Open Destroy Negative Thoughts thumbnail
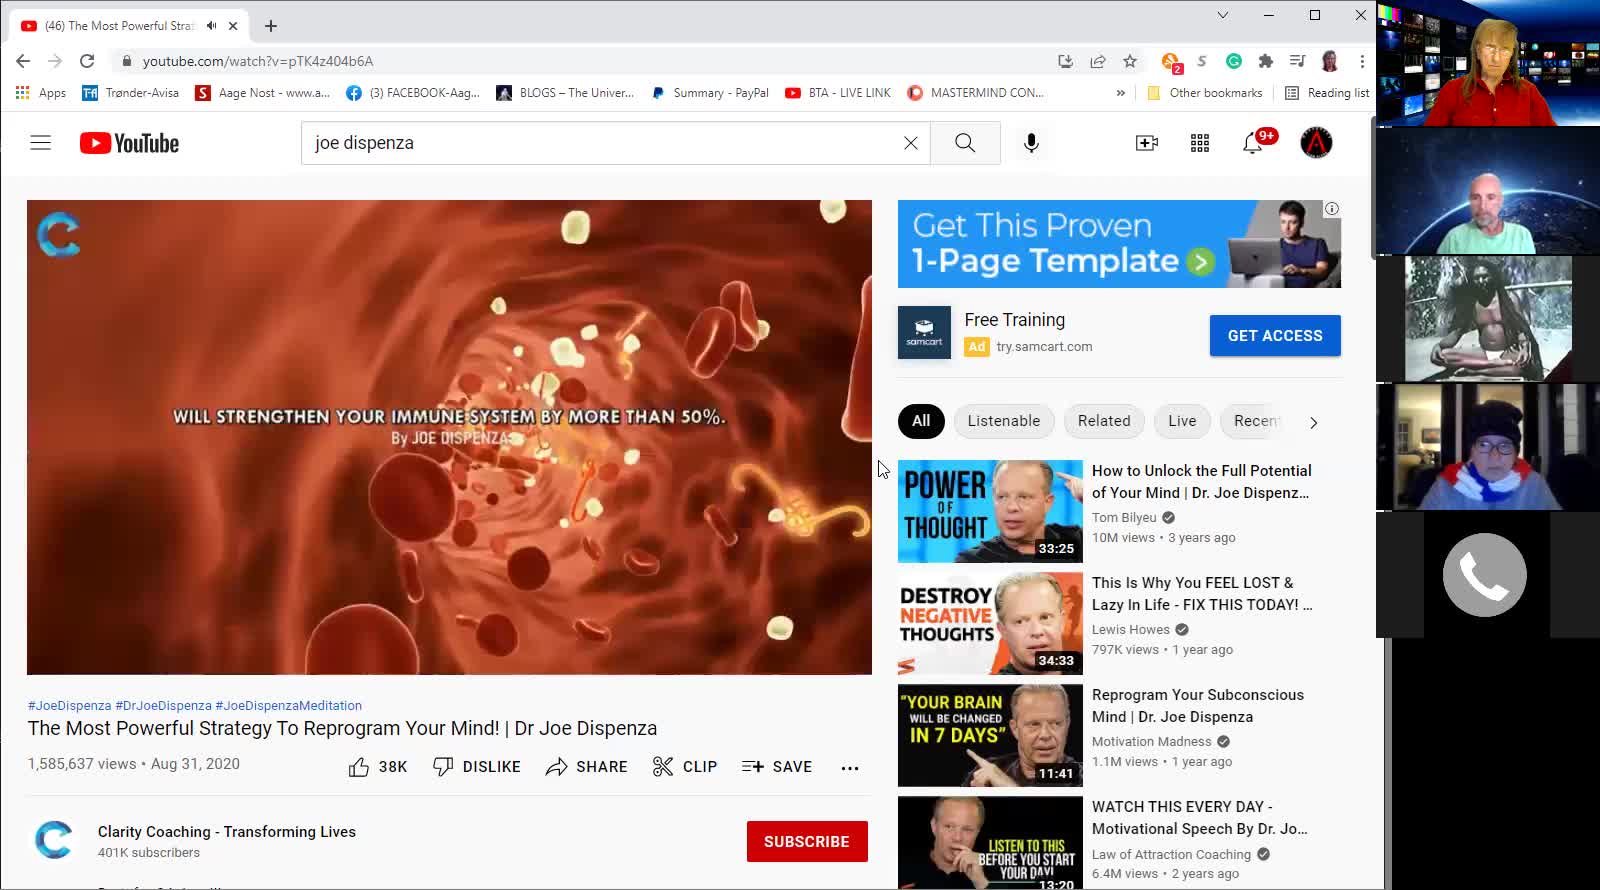Screen dimensions: 1600x890 pos(990,623)
